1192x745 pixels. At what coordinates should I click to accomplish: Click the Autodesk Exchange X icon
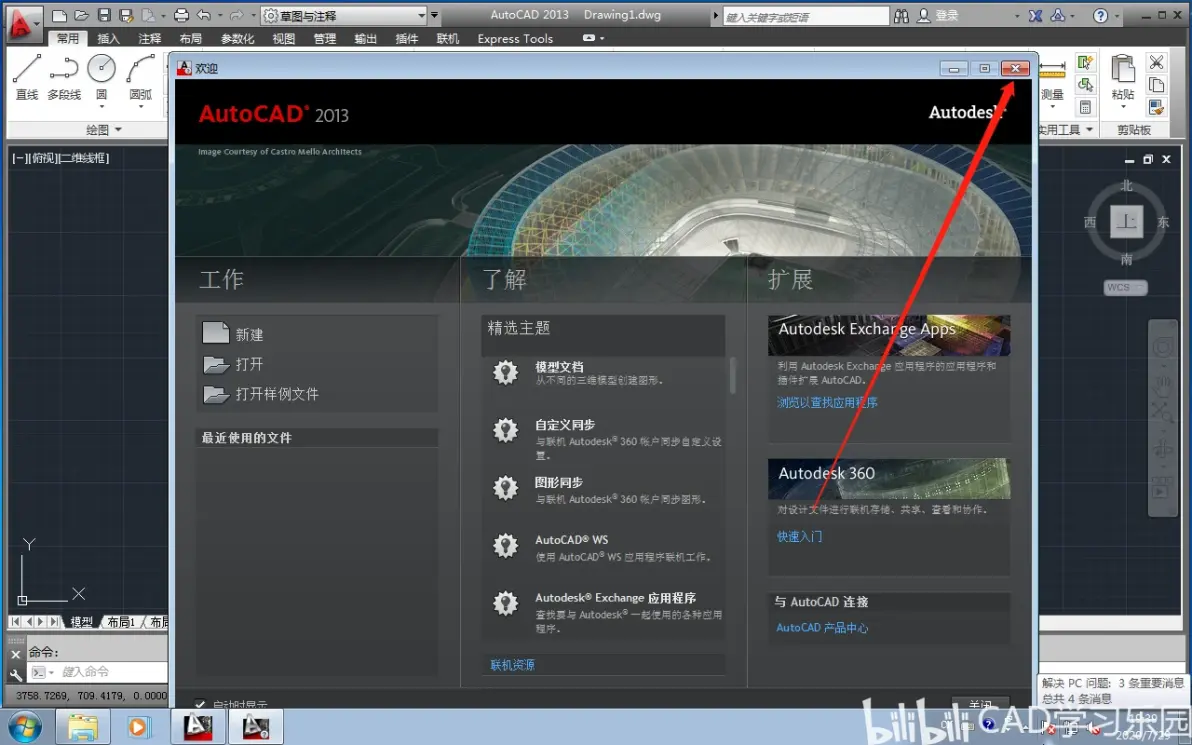point(1035,15)
